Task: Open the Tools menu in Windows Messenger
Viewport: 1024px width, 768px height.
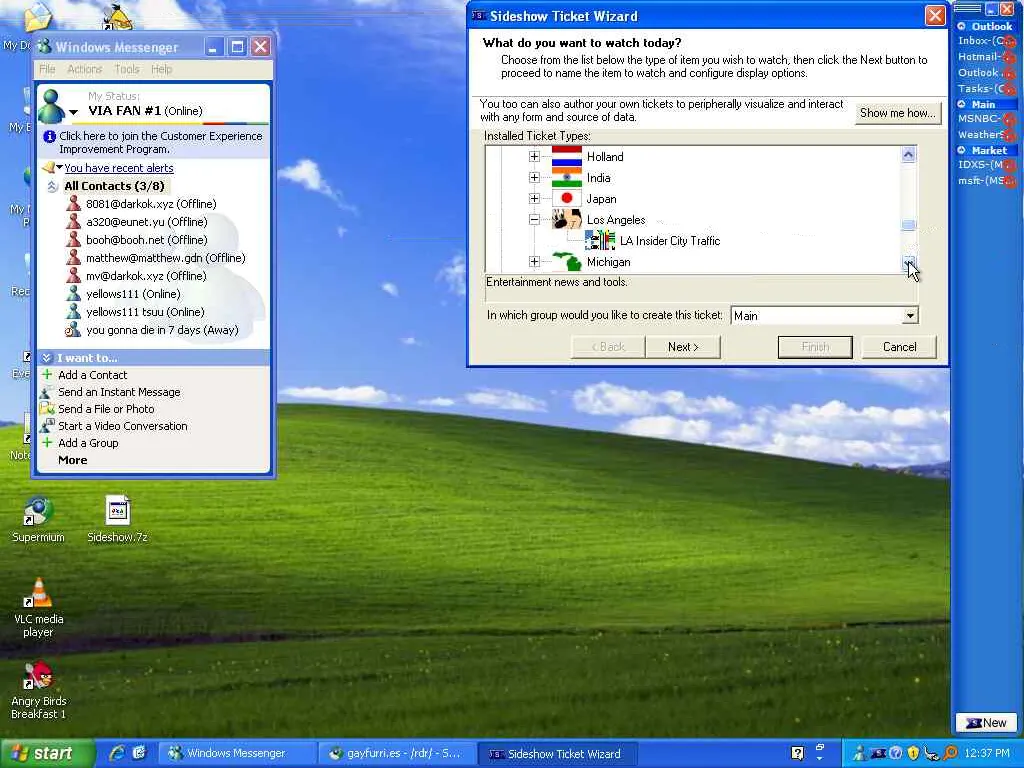Action: [127, 69]
